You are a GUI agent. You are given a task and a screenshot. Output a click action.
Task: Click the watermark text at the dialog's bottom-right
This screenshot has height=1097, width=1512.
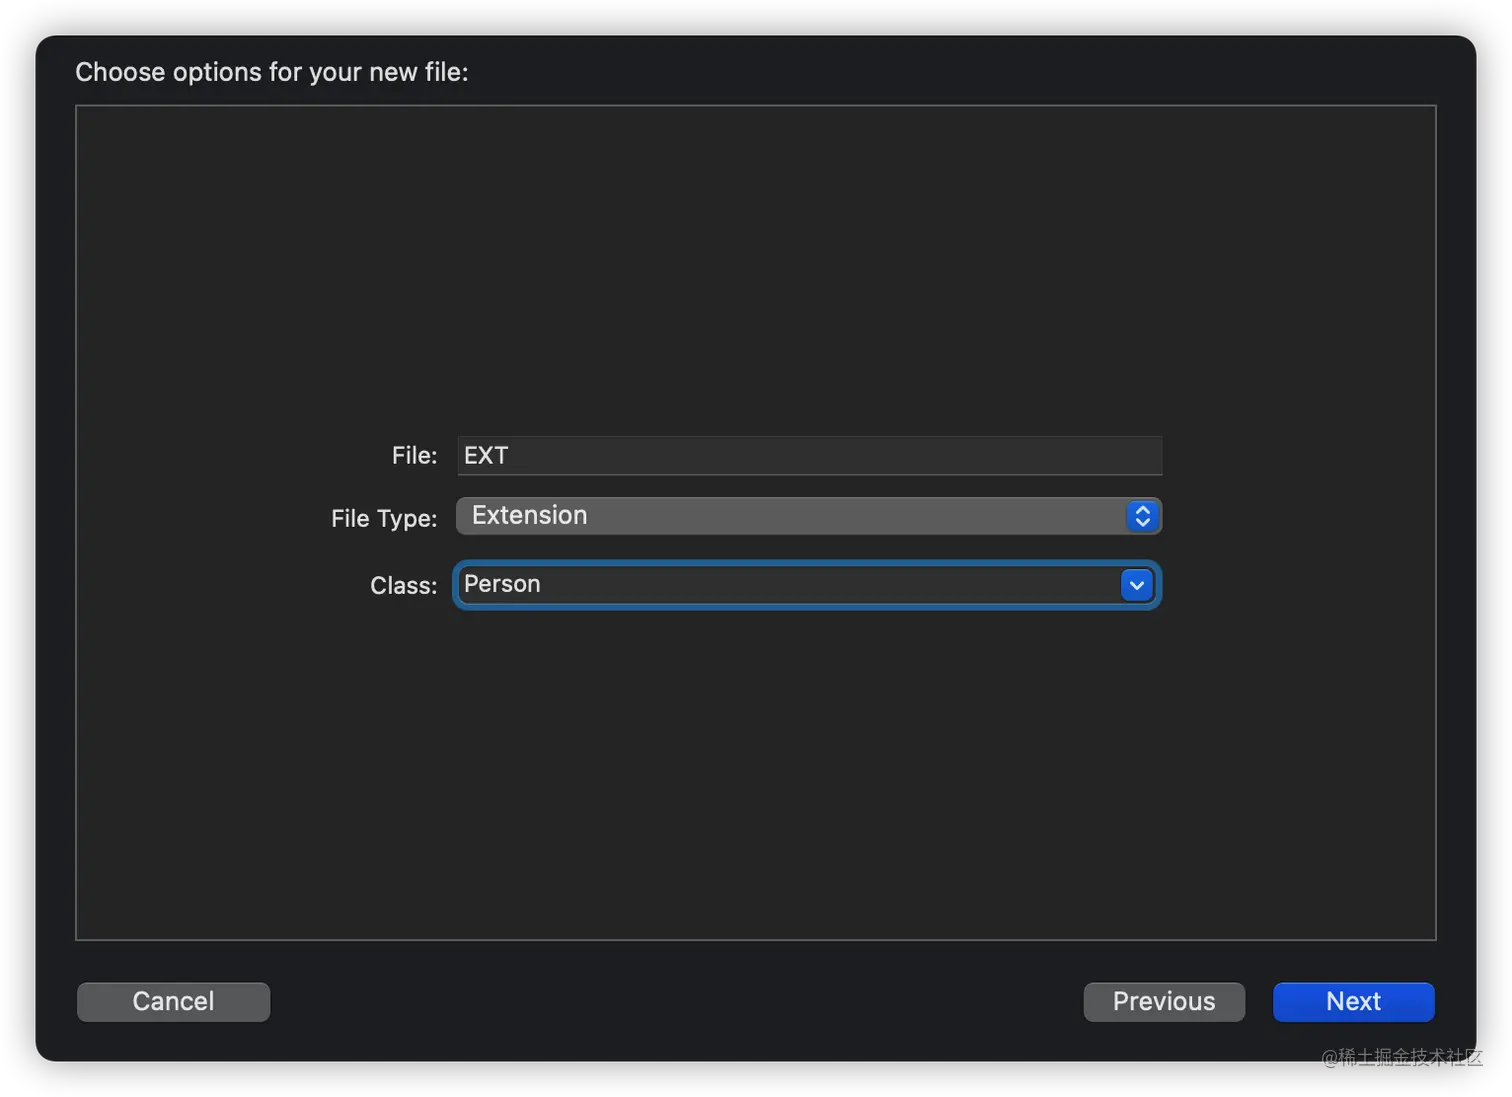(1400, 1057)
